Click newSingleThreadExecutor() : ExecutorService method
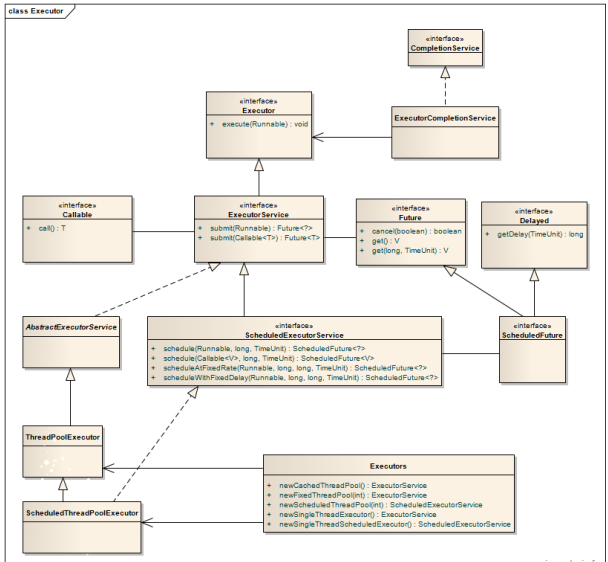 358,515
